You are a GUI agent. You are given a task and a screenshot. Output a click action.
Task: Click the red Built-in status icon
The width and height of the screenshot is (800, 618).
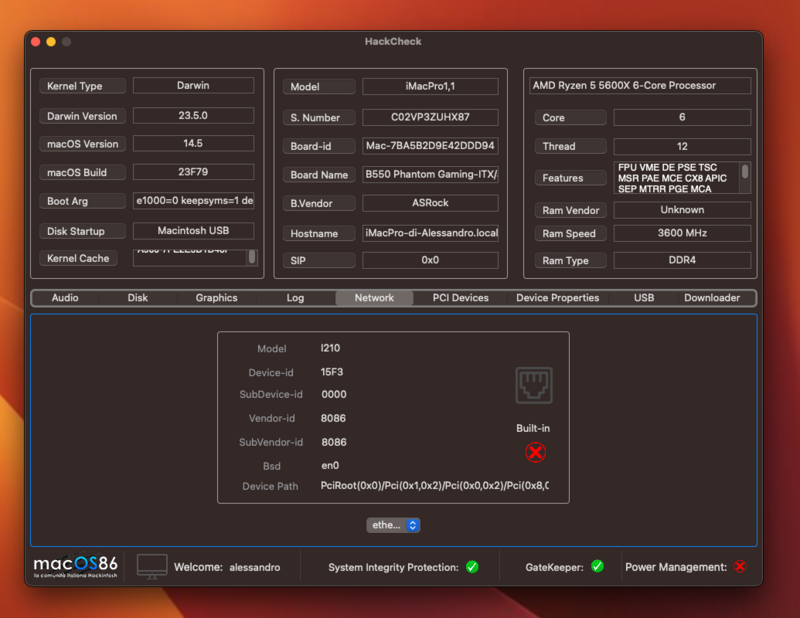point(535,452)
